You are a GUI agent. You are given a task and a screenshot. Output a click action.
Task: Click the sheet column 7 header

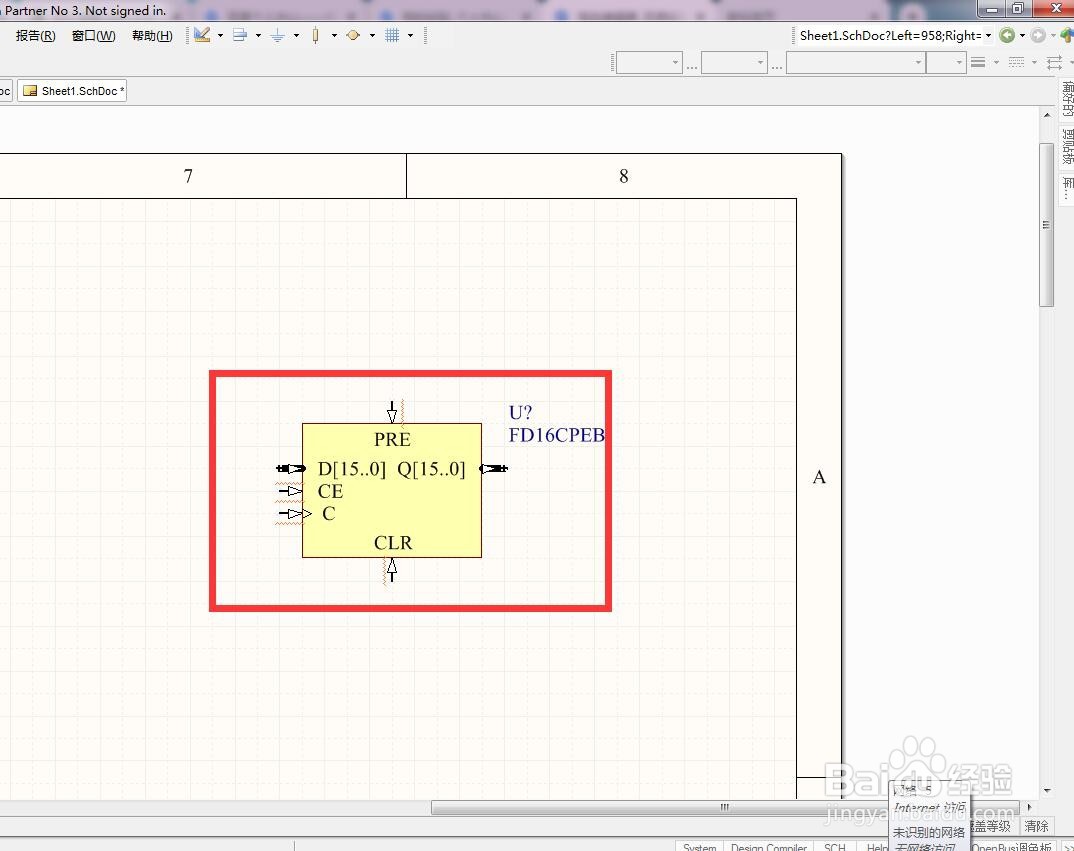pyautogui.click(x=188, y=176)
